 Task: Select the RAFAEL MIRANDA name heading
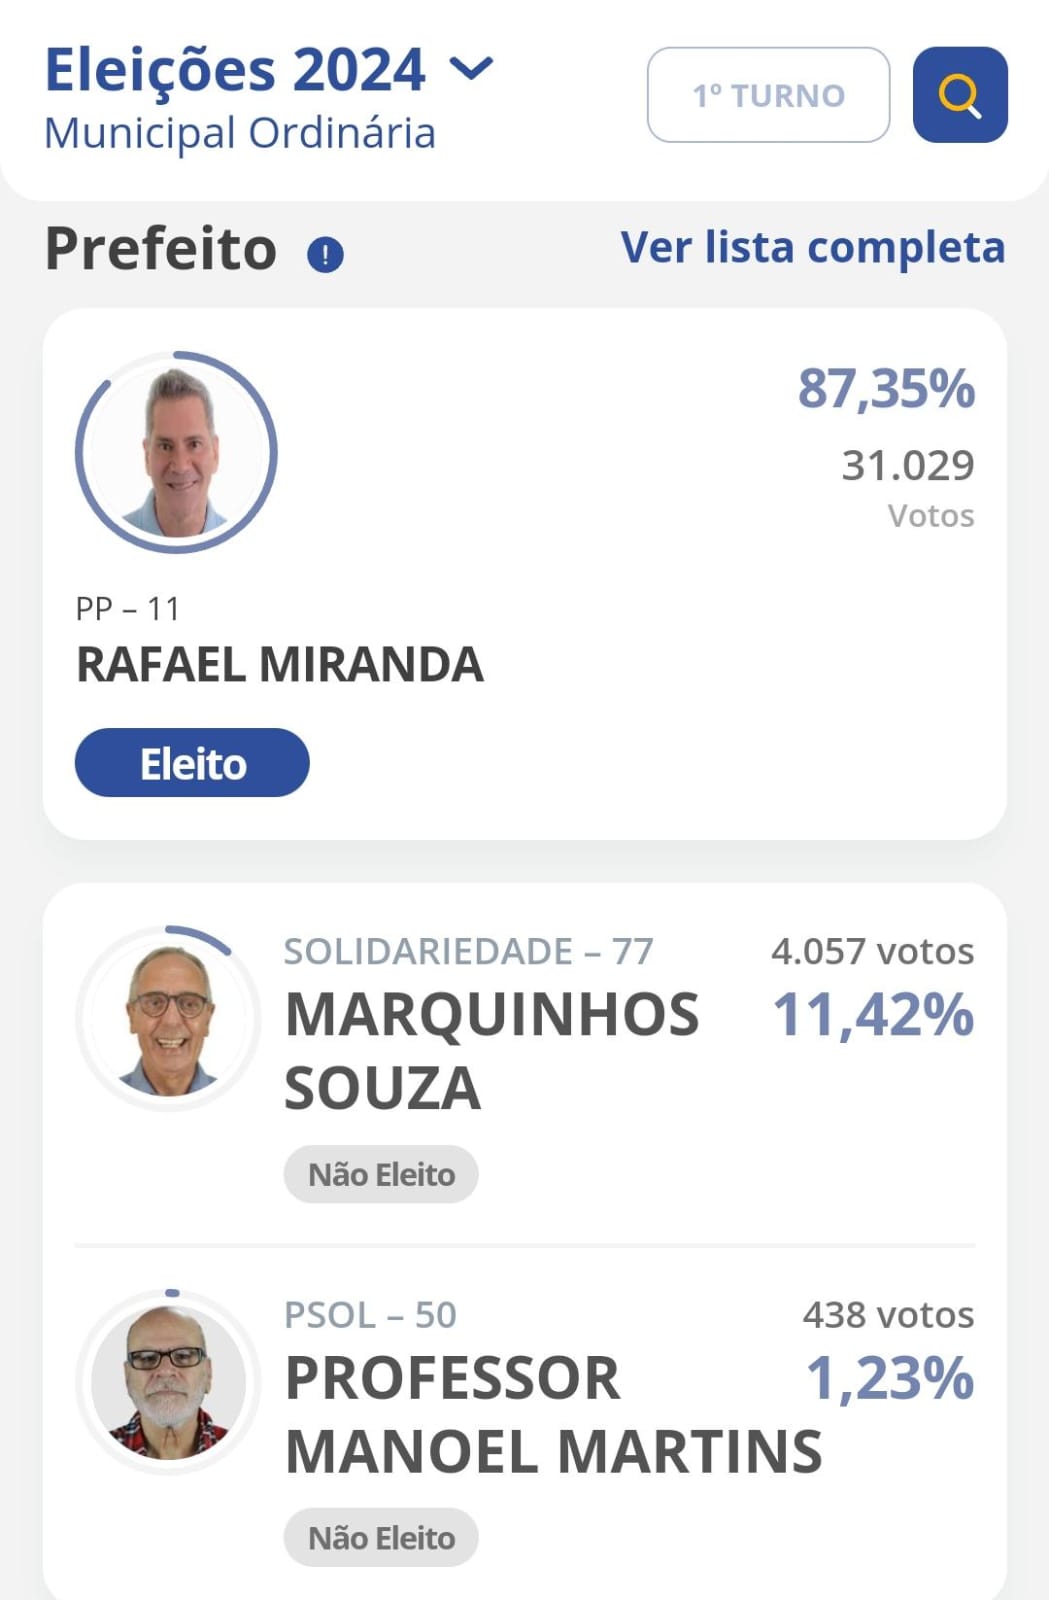pyautogui.click(x=280, y=665)
